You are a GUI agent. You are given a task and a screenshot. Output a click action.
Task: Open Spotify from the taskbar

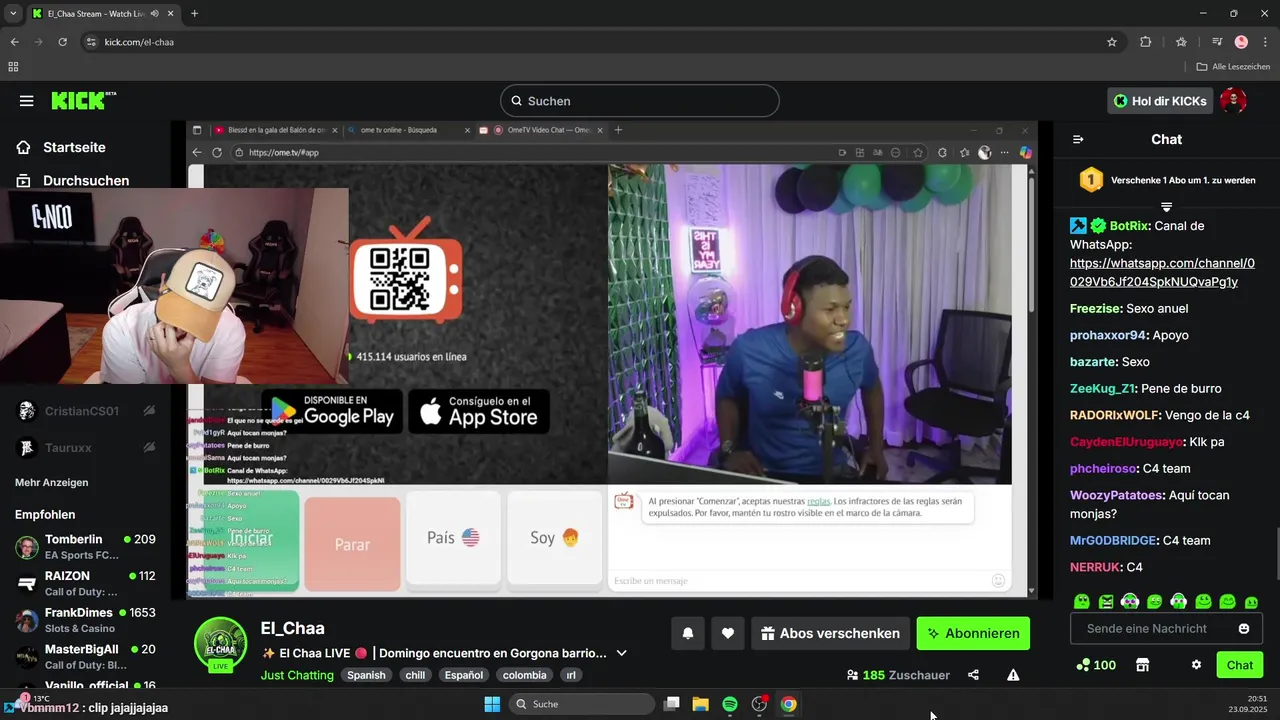click(x=730, y=704)
